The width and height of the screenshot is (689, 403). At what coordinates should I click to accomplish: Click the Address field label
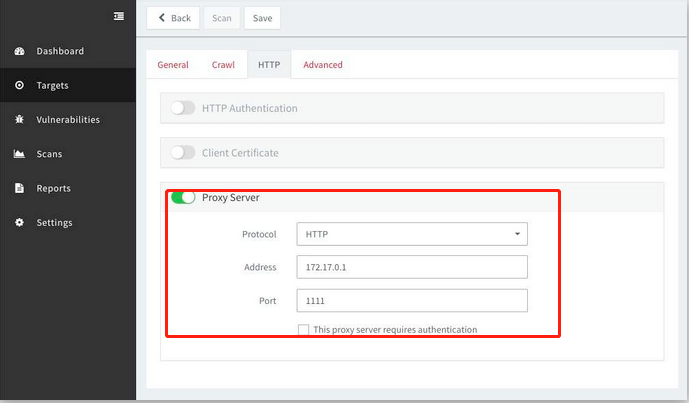(260, 267)
